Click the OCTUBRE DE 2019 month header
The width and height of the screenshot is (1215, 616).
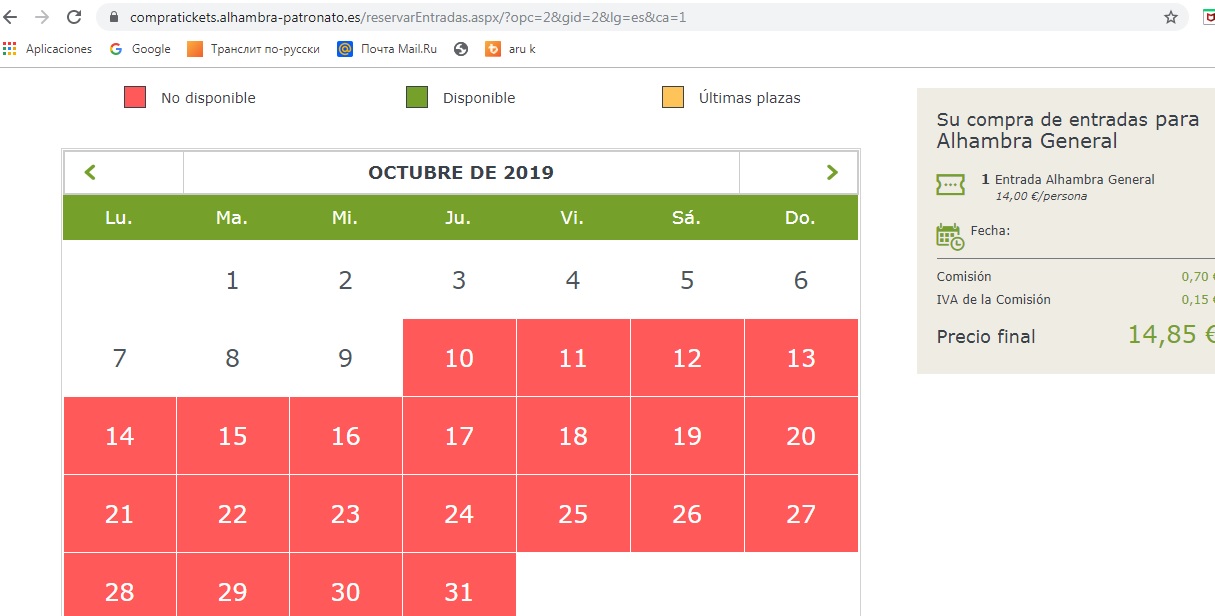tap(461, 172)
